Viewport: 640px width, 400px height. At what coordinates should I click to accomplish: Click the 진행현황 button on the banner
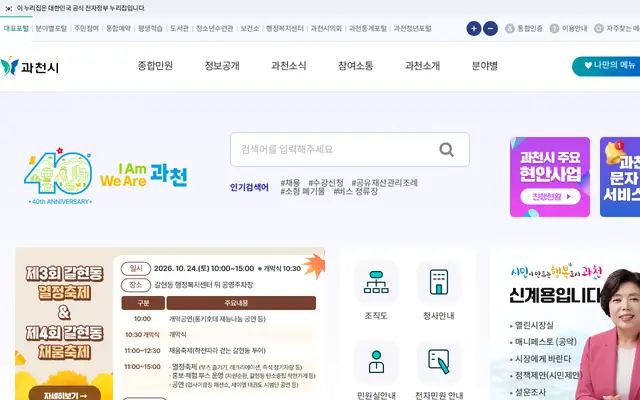coord(550,196)
